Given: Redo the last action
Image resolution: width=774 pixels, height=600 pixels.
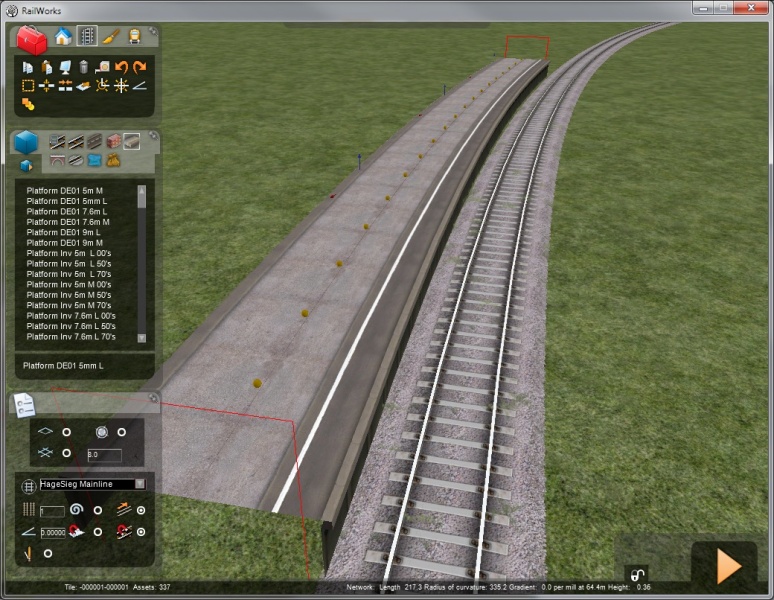Looking at the screenshot, I should pyautogui.click(x=140, y=67).
